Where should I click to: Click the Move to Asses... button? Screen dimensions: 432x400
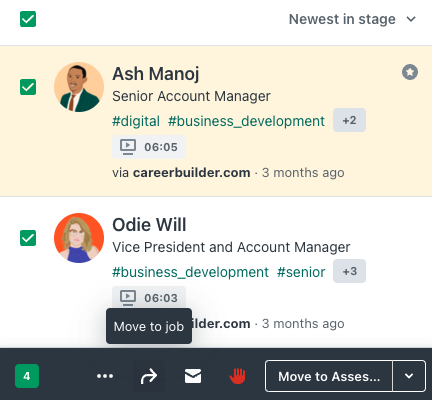coord(329,376)
